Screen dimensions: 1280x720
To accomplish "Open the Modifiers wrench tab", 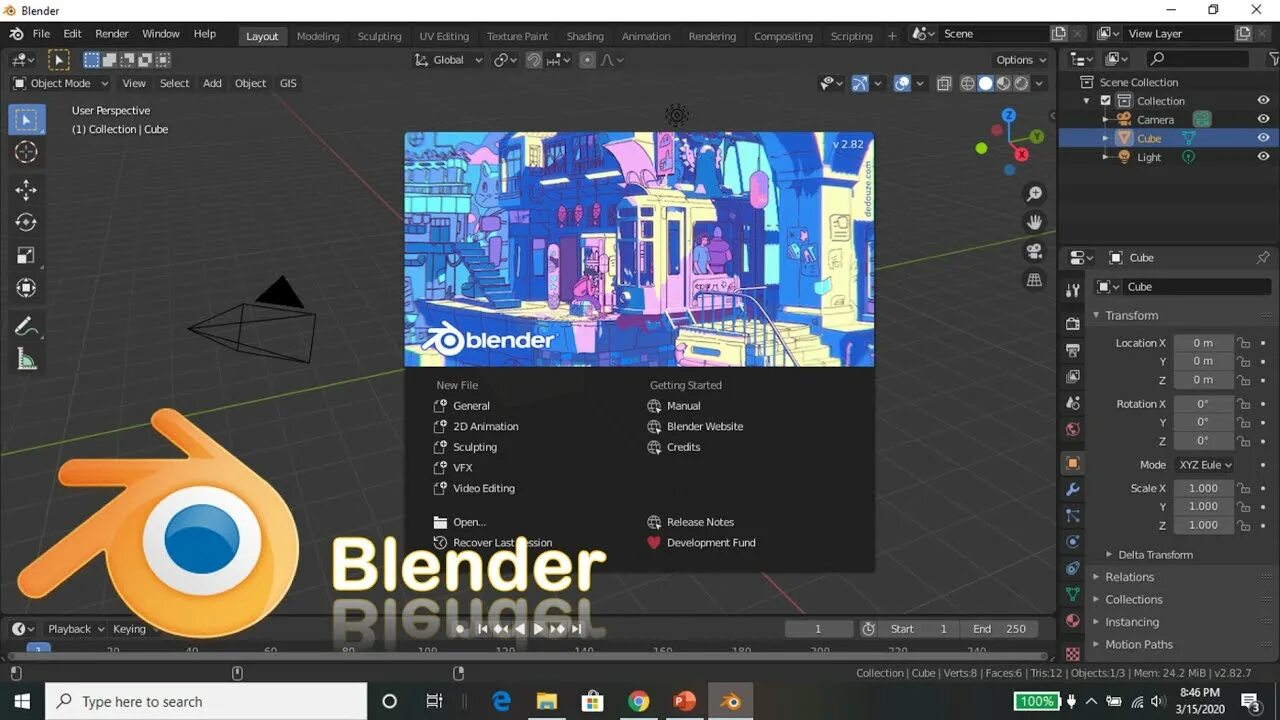I will pyautogui.click(x=1073, y=490).
